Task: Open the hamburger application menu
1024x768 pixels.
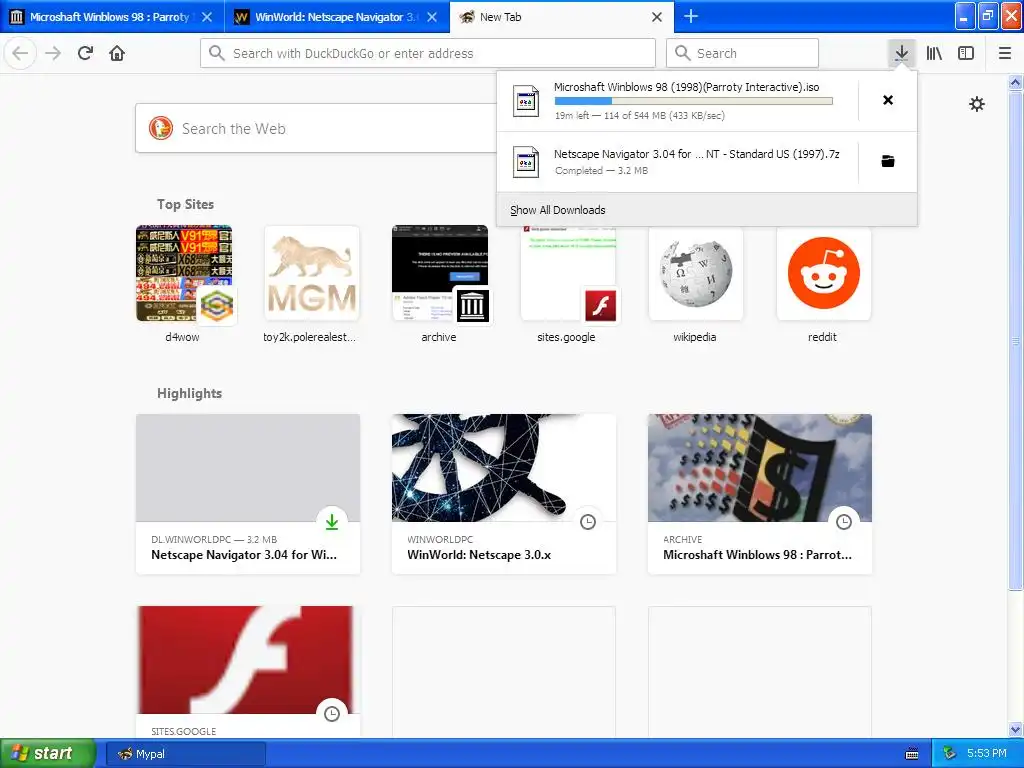Action: [1004, 53]
